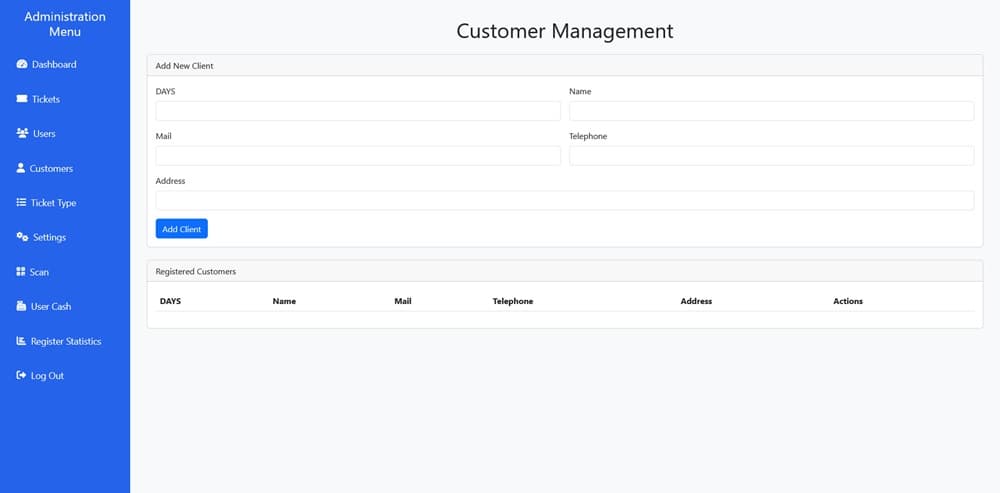Select Log Out from sidebar menu
1000x493 pixels.
click(x=47, y=376)
